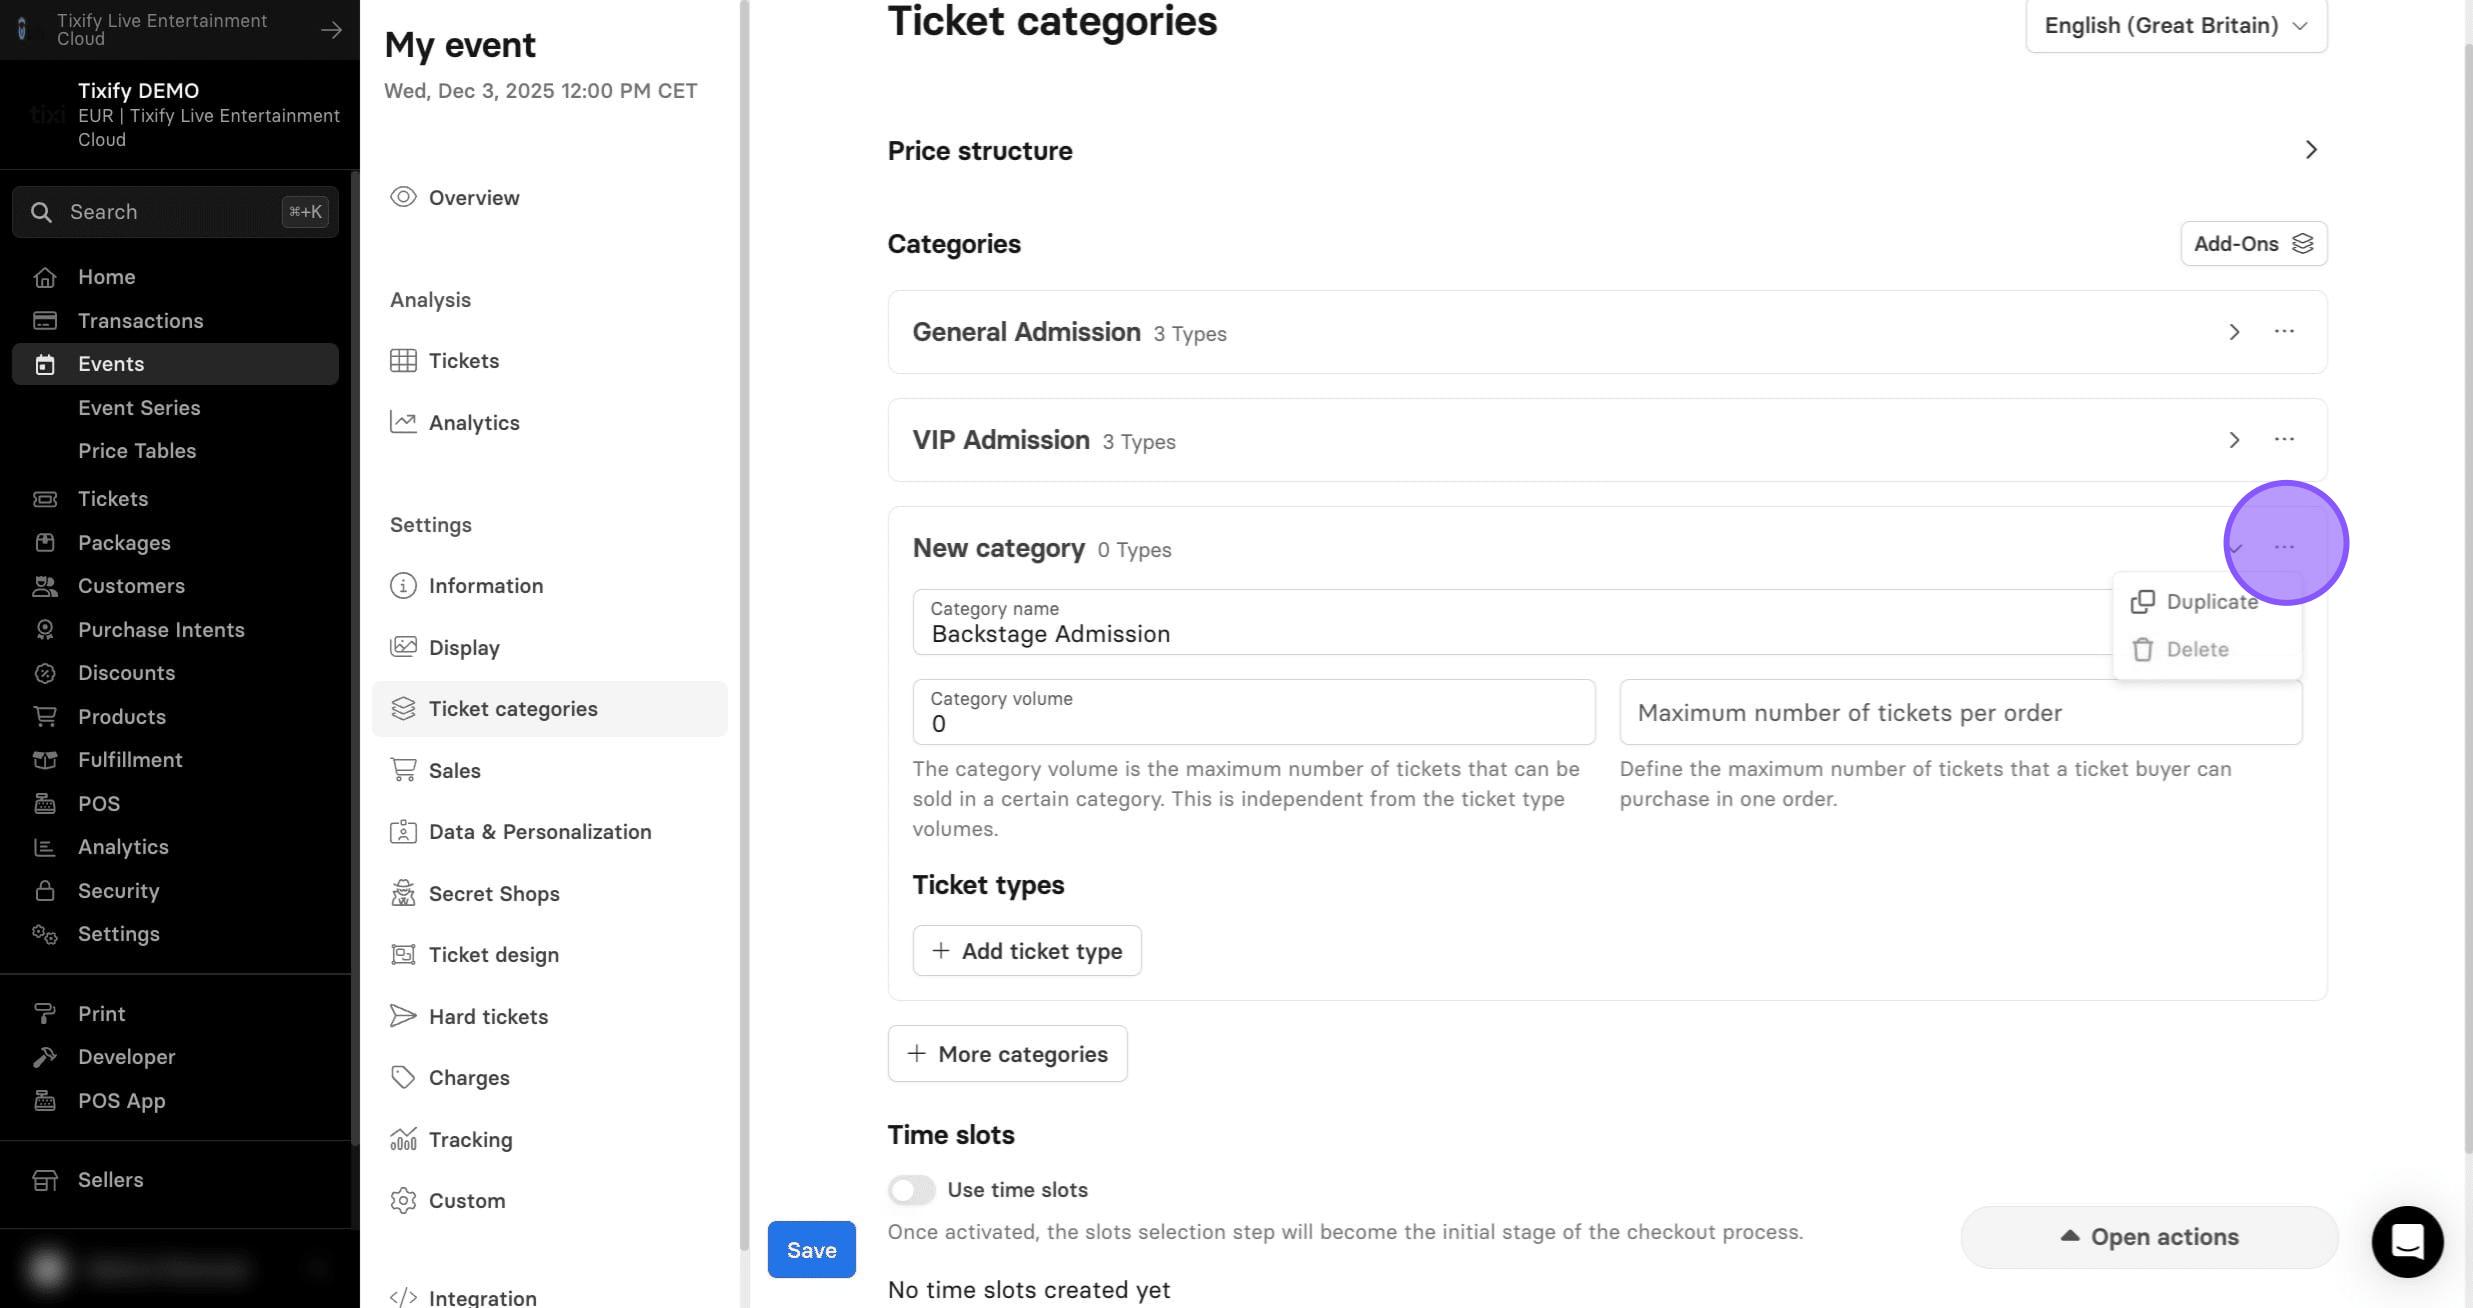Screen dimensions: 2473x1308
Task: Open the Sales settings page
Action: point(455,771)
